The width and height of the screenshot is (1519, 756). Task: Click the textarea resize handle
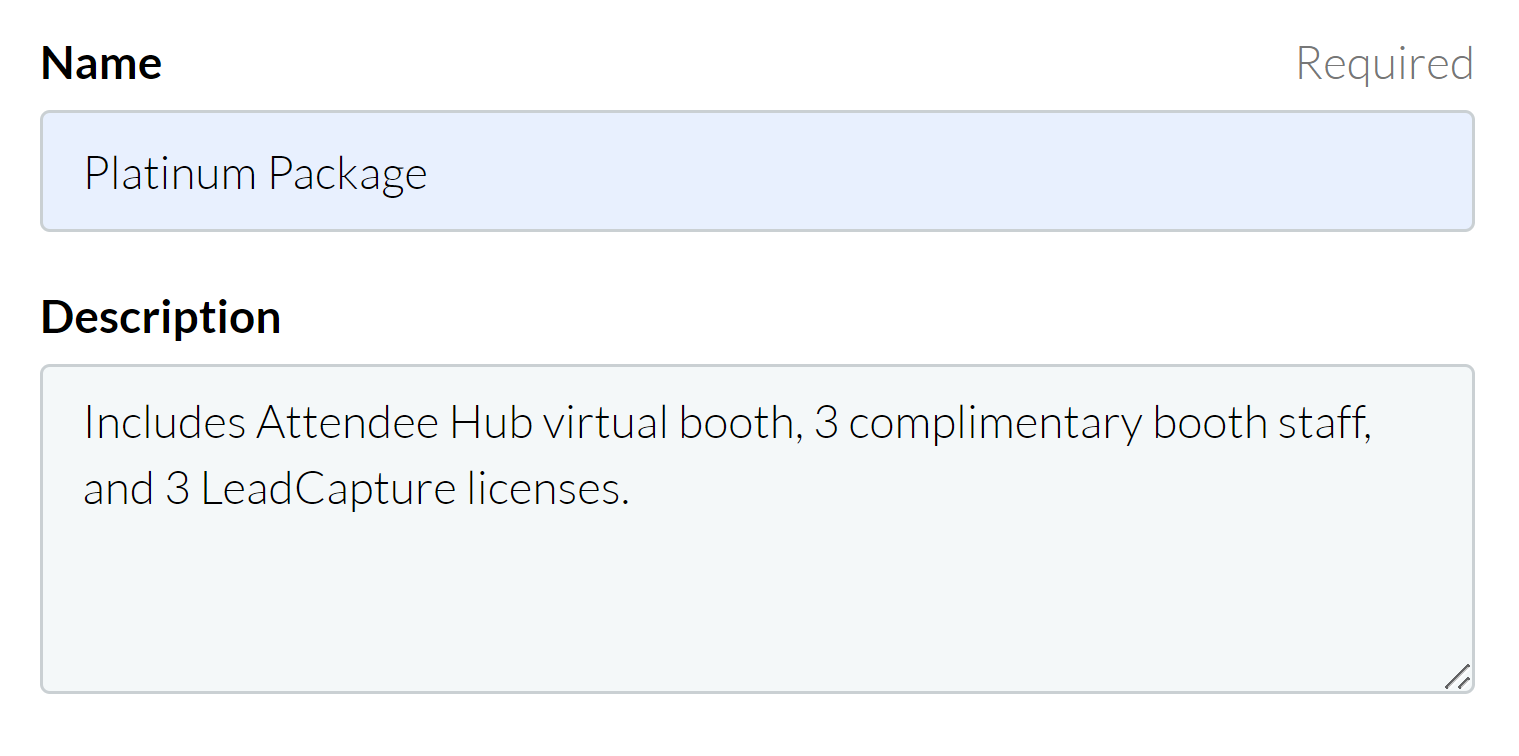click(1456, 676)
